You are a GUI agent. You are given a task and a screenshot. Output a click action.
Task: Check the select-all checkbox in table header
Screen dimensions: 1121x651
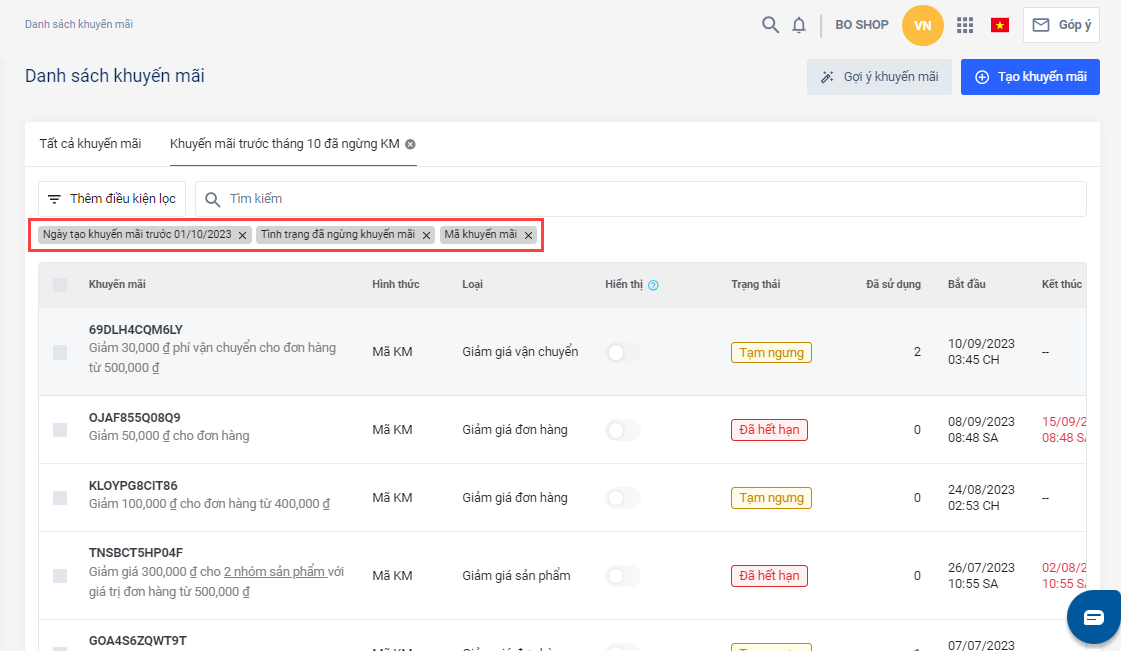60,285
